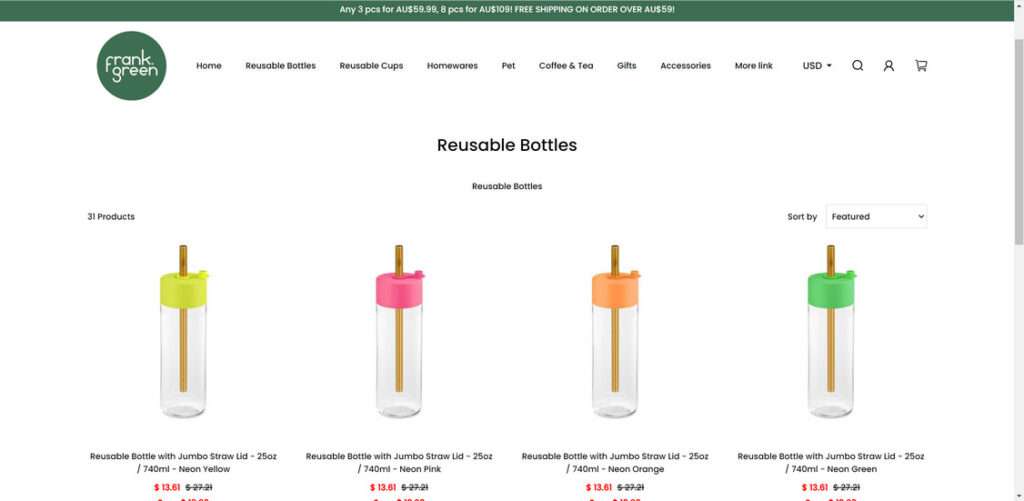Image resolution: width=1024 pixels, height=501 pixels.
Task: Open the Reusable Bottles menu item
Action: click(280, 65)
